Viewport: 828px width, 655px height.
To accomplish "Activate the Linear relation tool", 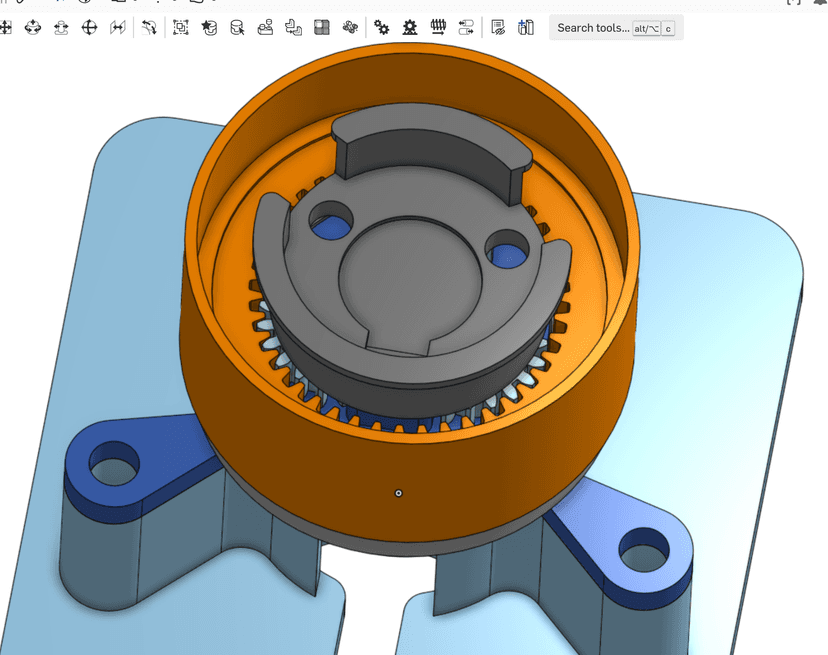I will pyautogui.click(x=466, y=28).
